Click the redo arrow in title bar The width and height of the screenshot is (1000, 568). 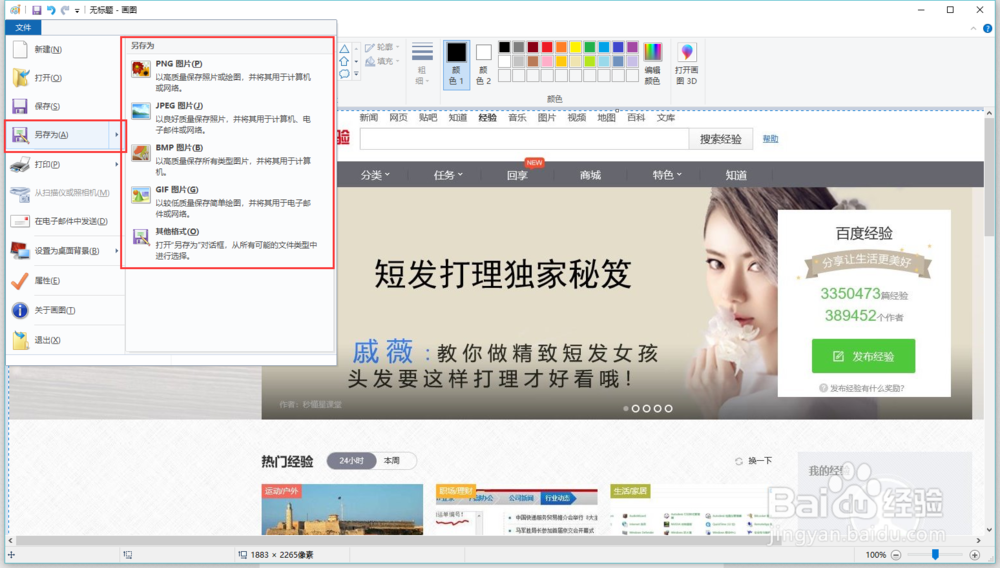point(65,10)
